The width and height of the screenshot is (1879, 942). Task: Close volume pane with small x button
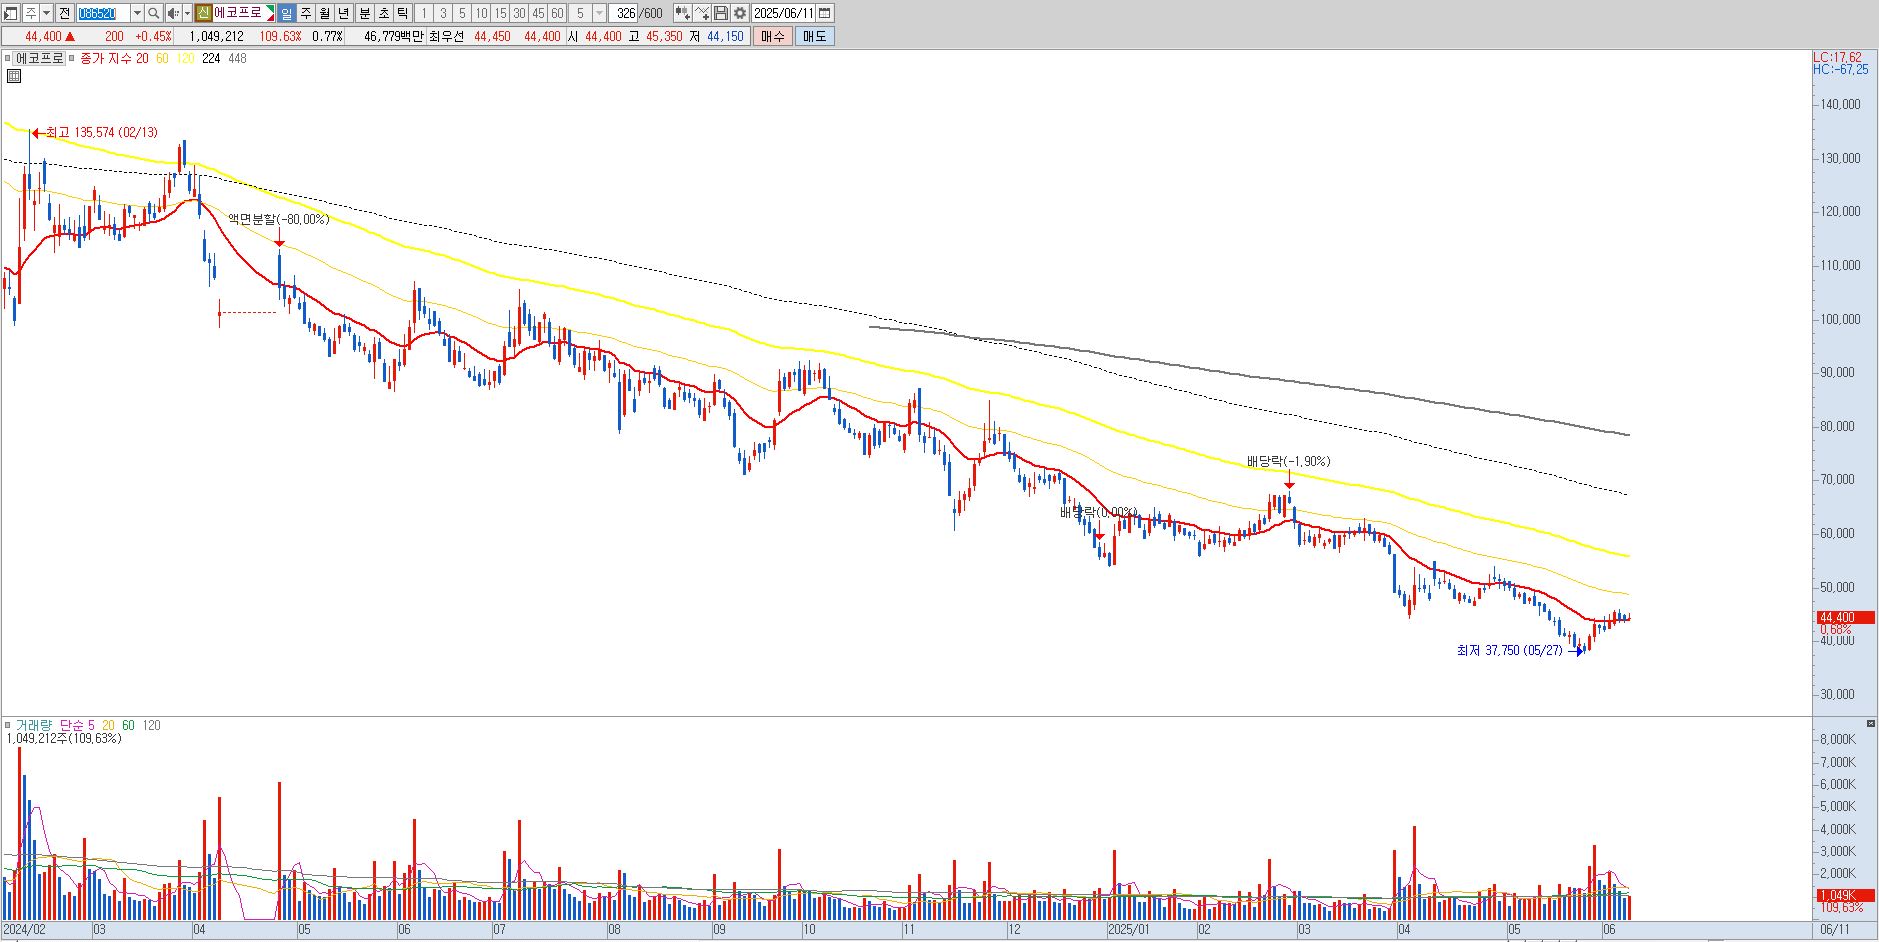[x=1871, y=723]
